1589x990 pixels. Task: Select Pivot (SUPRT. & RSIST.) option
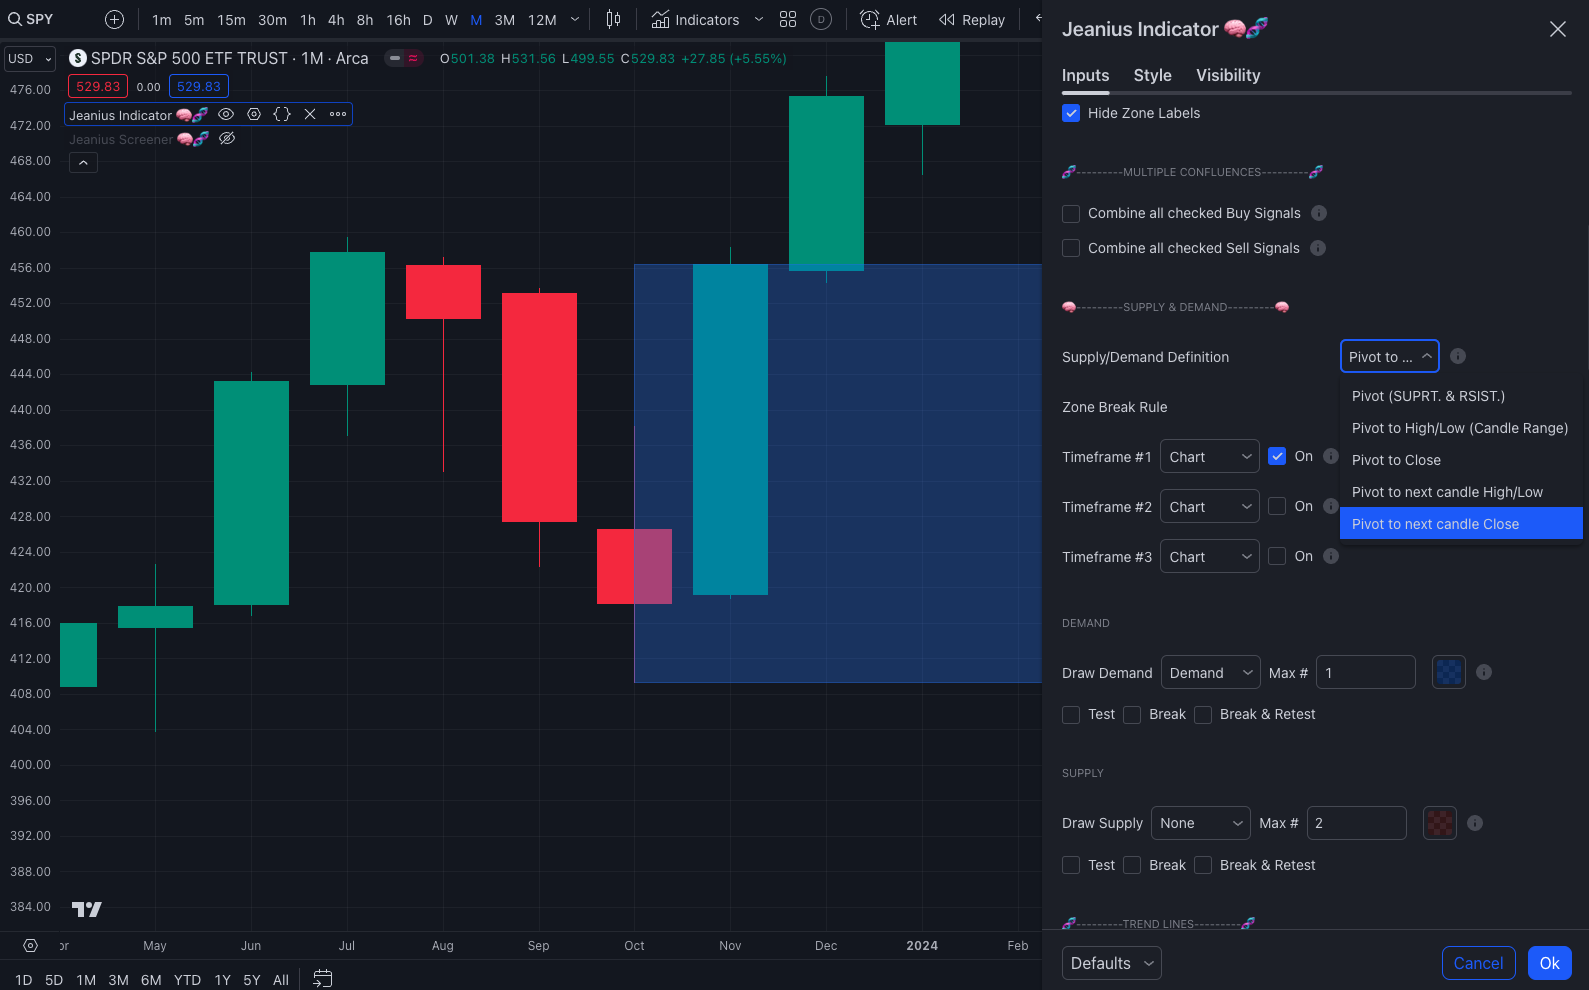coord(1461,396)
